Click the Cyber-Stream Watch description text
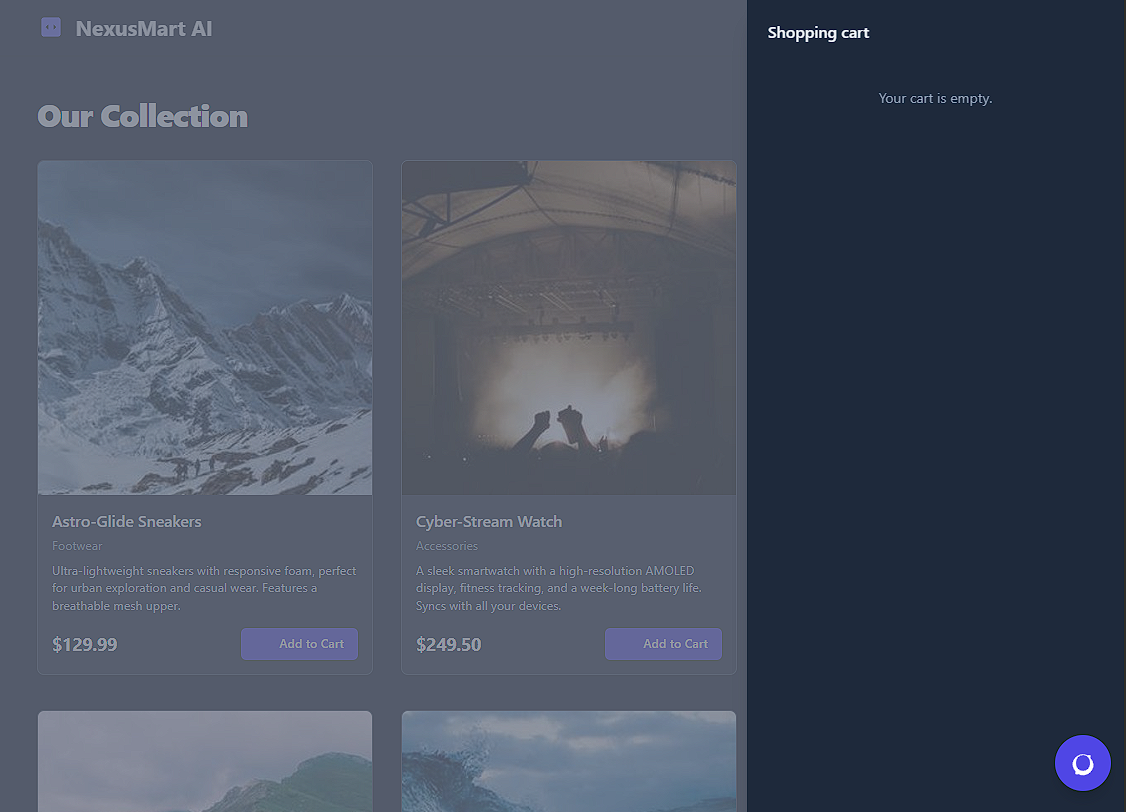The width and height of the screenshot is (1126, 812). pos(558,588)
